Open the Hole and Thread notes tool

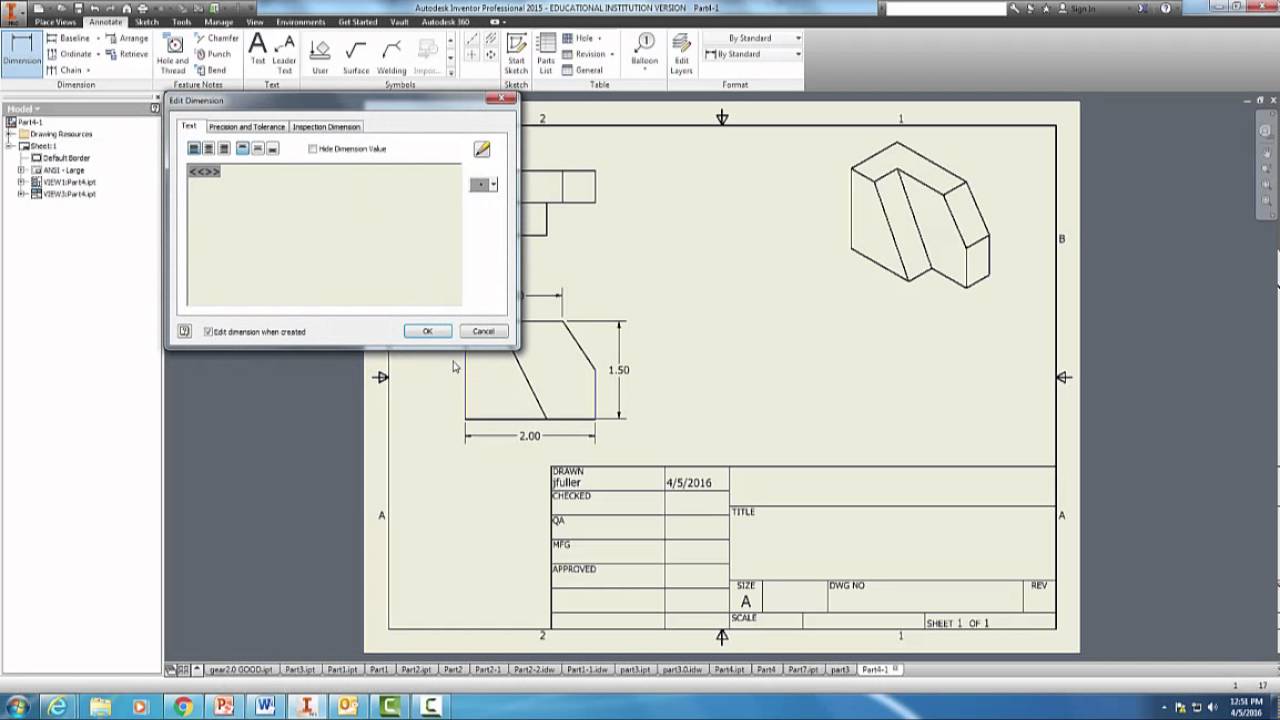coord(173,54)
